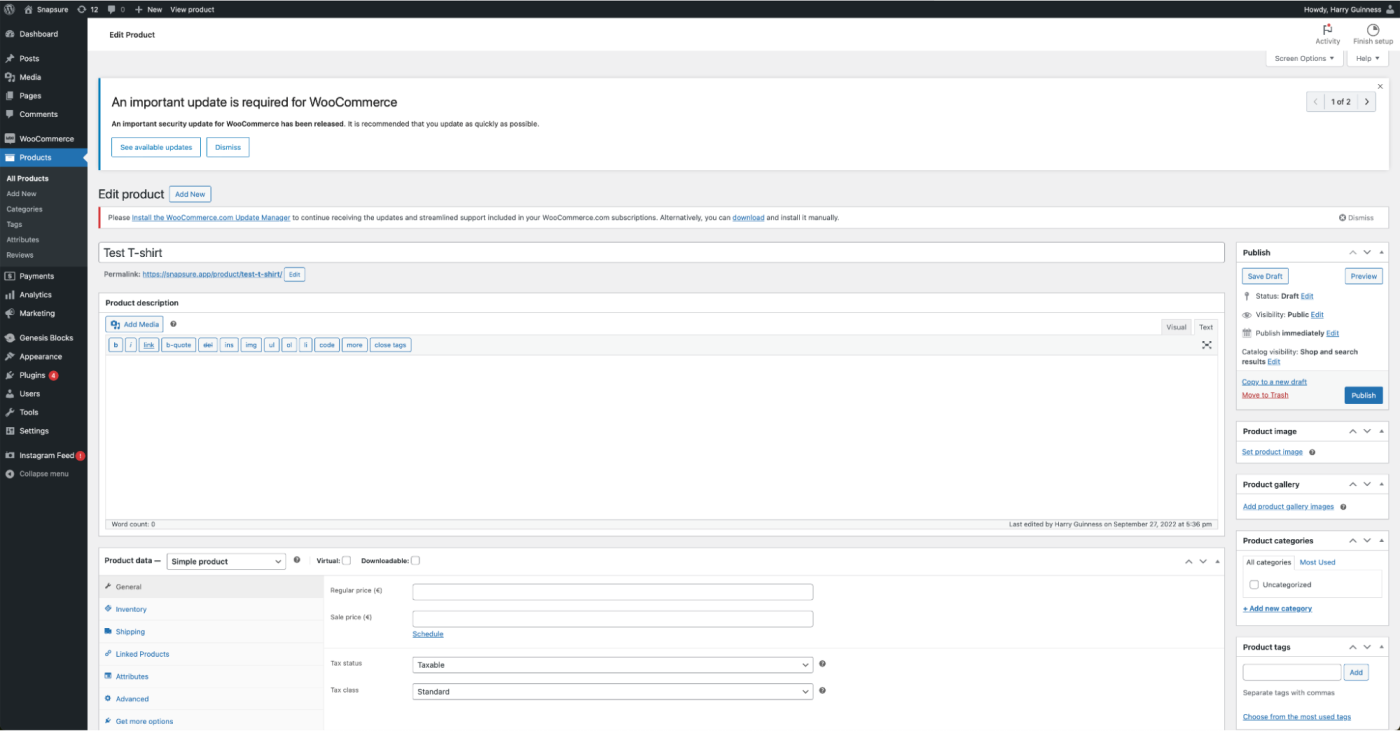1400x731 pixels.
Task: Close the WooCommerce update notice with X
Action: point(1381,87)
